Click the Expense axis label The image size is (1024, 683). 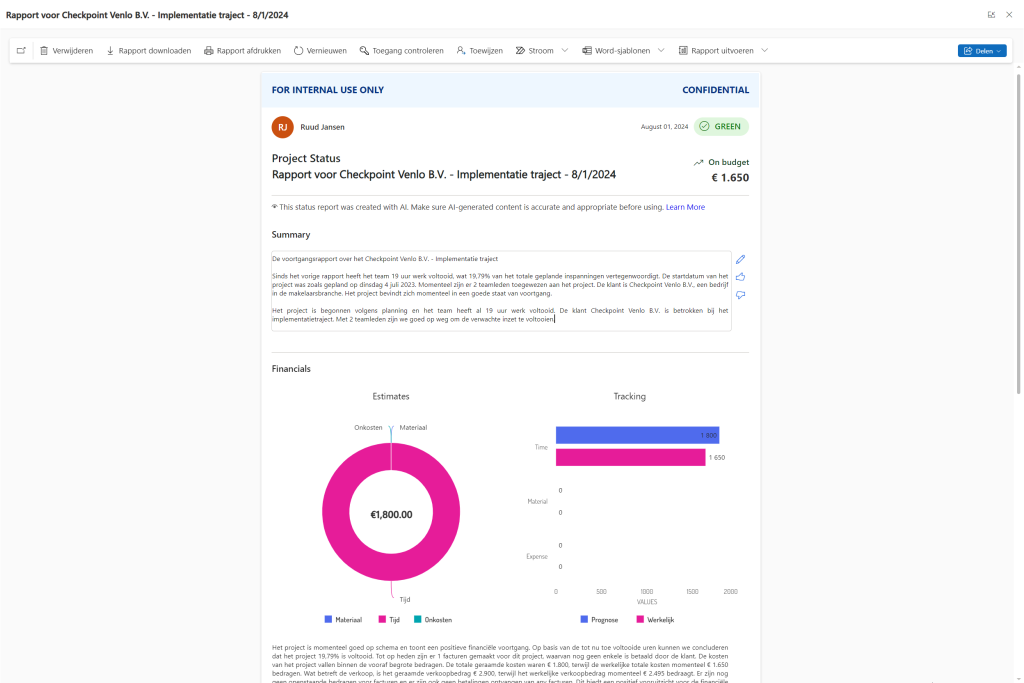[537, 556]
